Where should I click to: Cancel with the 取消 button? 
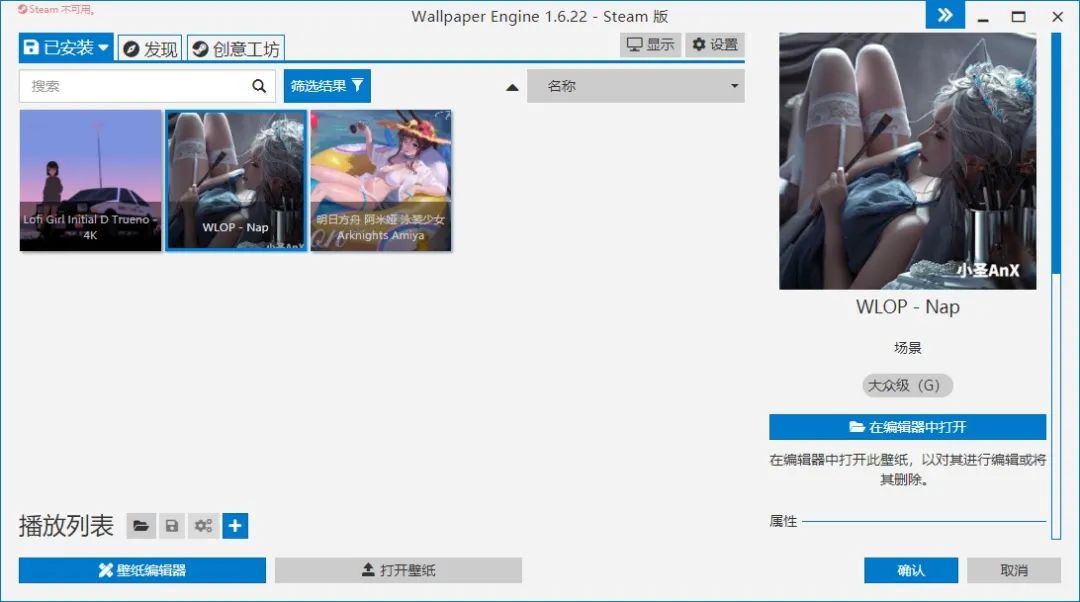[x=1014, y=570]
